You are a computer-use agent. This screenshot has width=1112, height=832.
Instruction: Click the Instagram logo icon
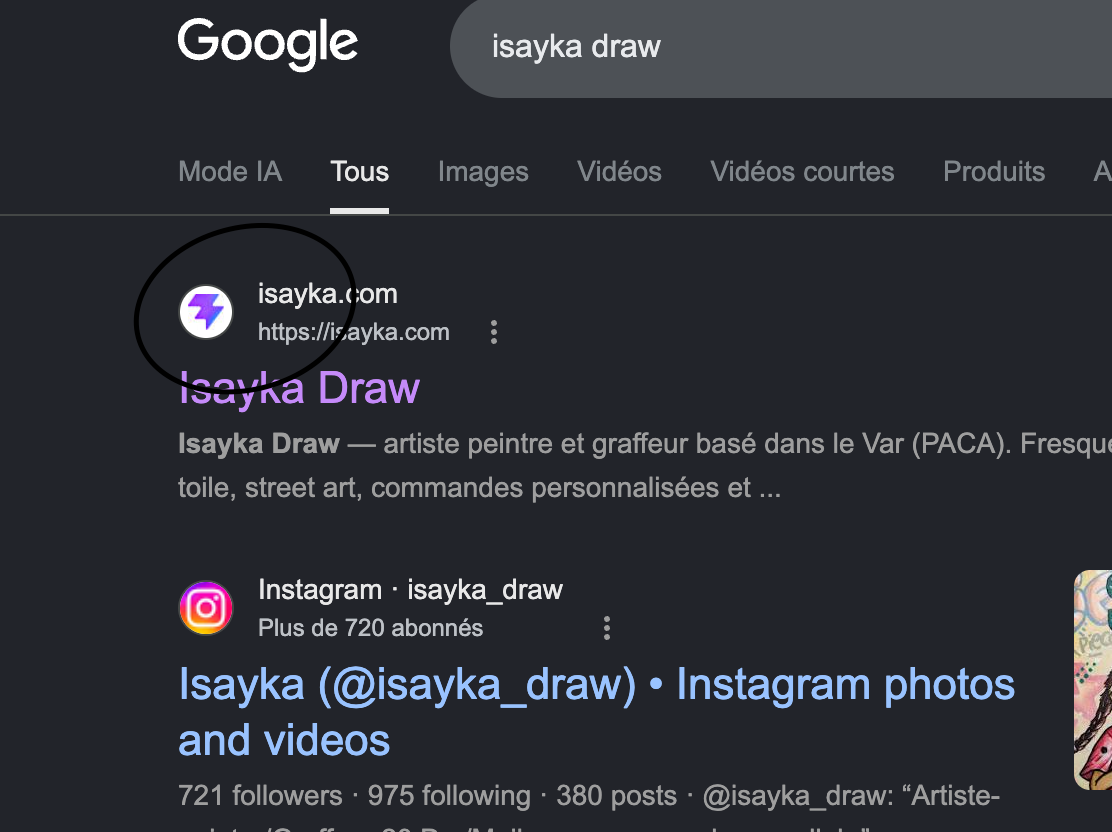pyautogui.click(x=206, y=608)
